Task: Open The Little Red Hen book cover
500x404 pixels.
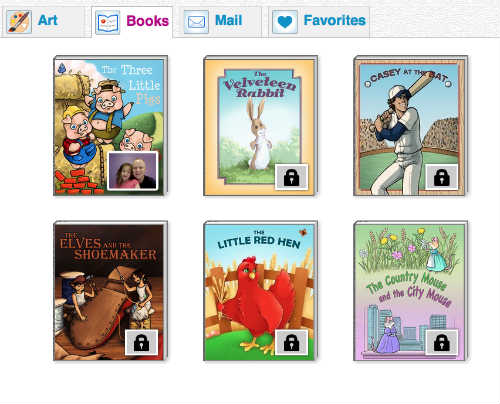Action: pos(260,291)
